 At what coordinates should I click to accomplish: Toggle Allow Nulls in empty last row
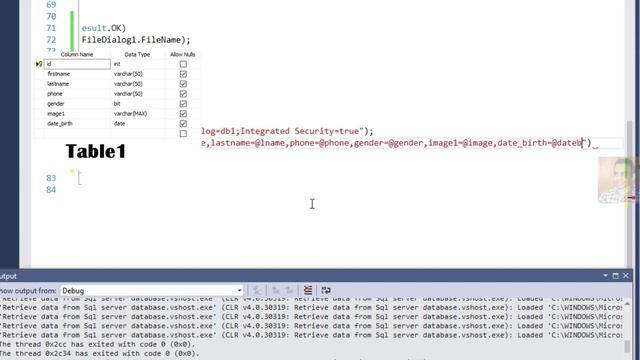183,133
